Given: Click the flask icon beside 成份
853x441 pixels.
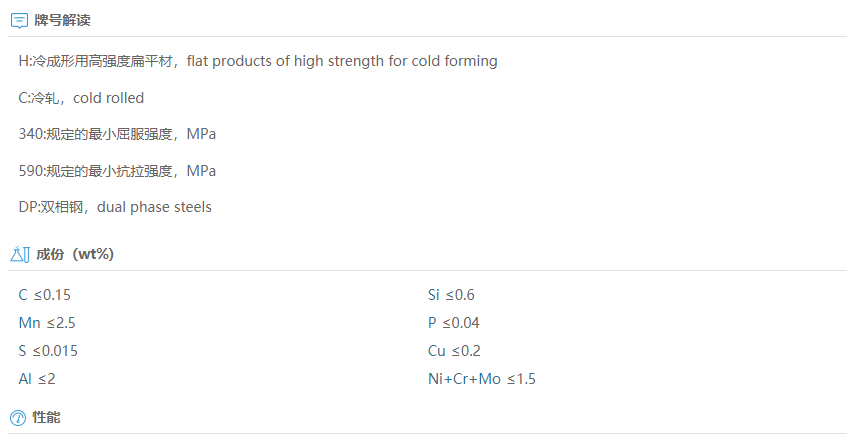Looking at the screenshot, I should pos(20,254).
